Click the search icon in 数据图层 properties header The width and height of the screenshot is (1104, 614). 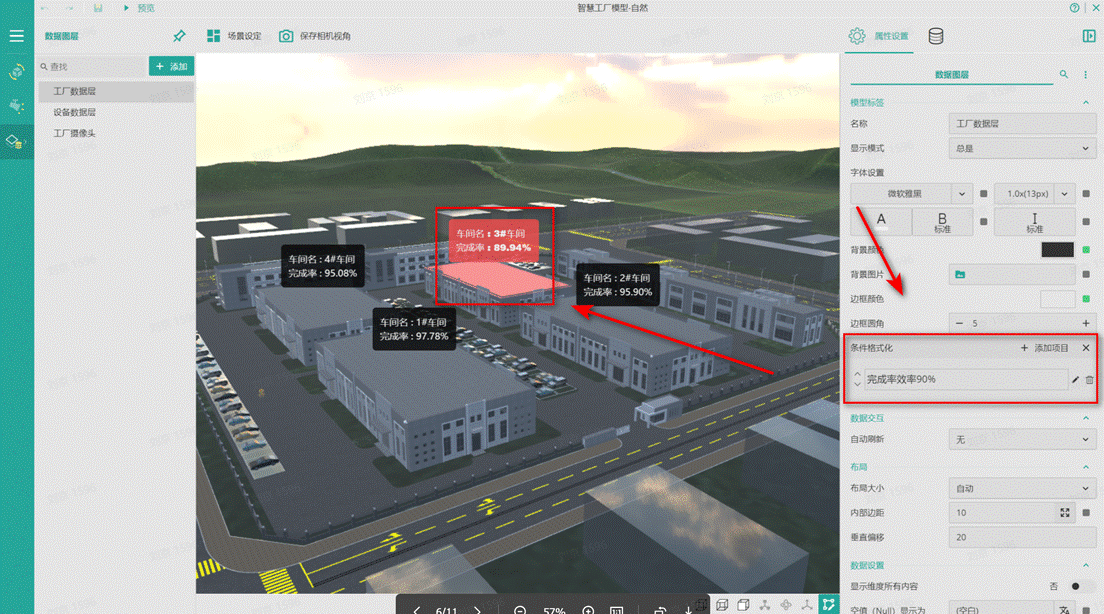1064,74
